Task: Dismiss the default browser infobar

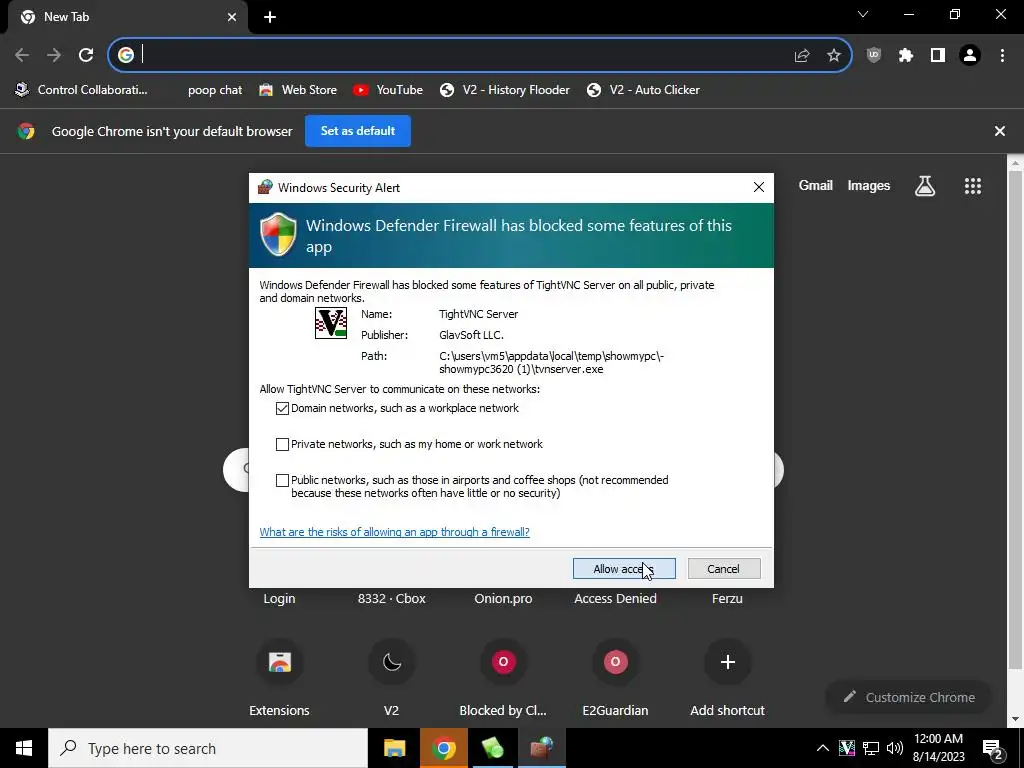Action: pyautogui.click(x=999, y=131)
